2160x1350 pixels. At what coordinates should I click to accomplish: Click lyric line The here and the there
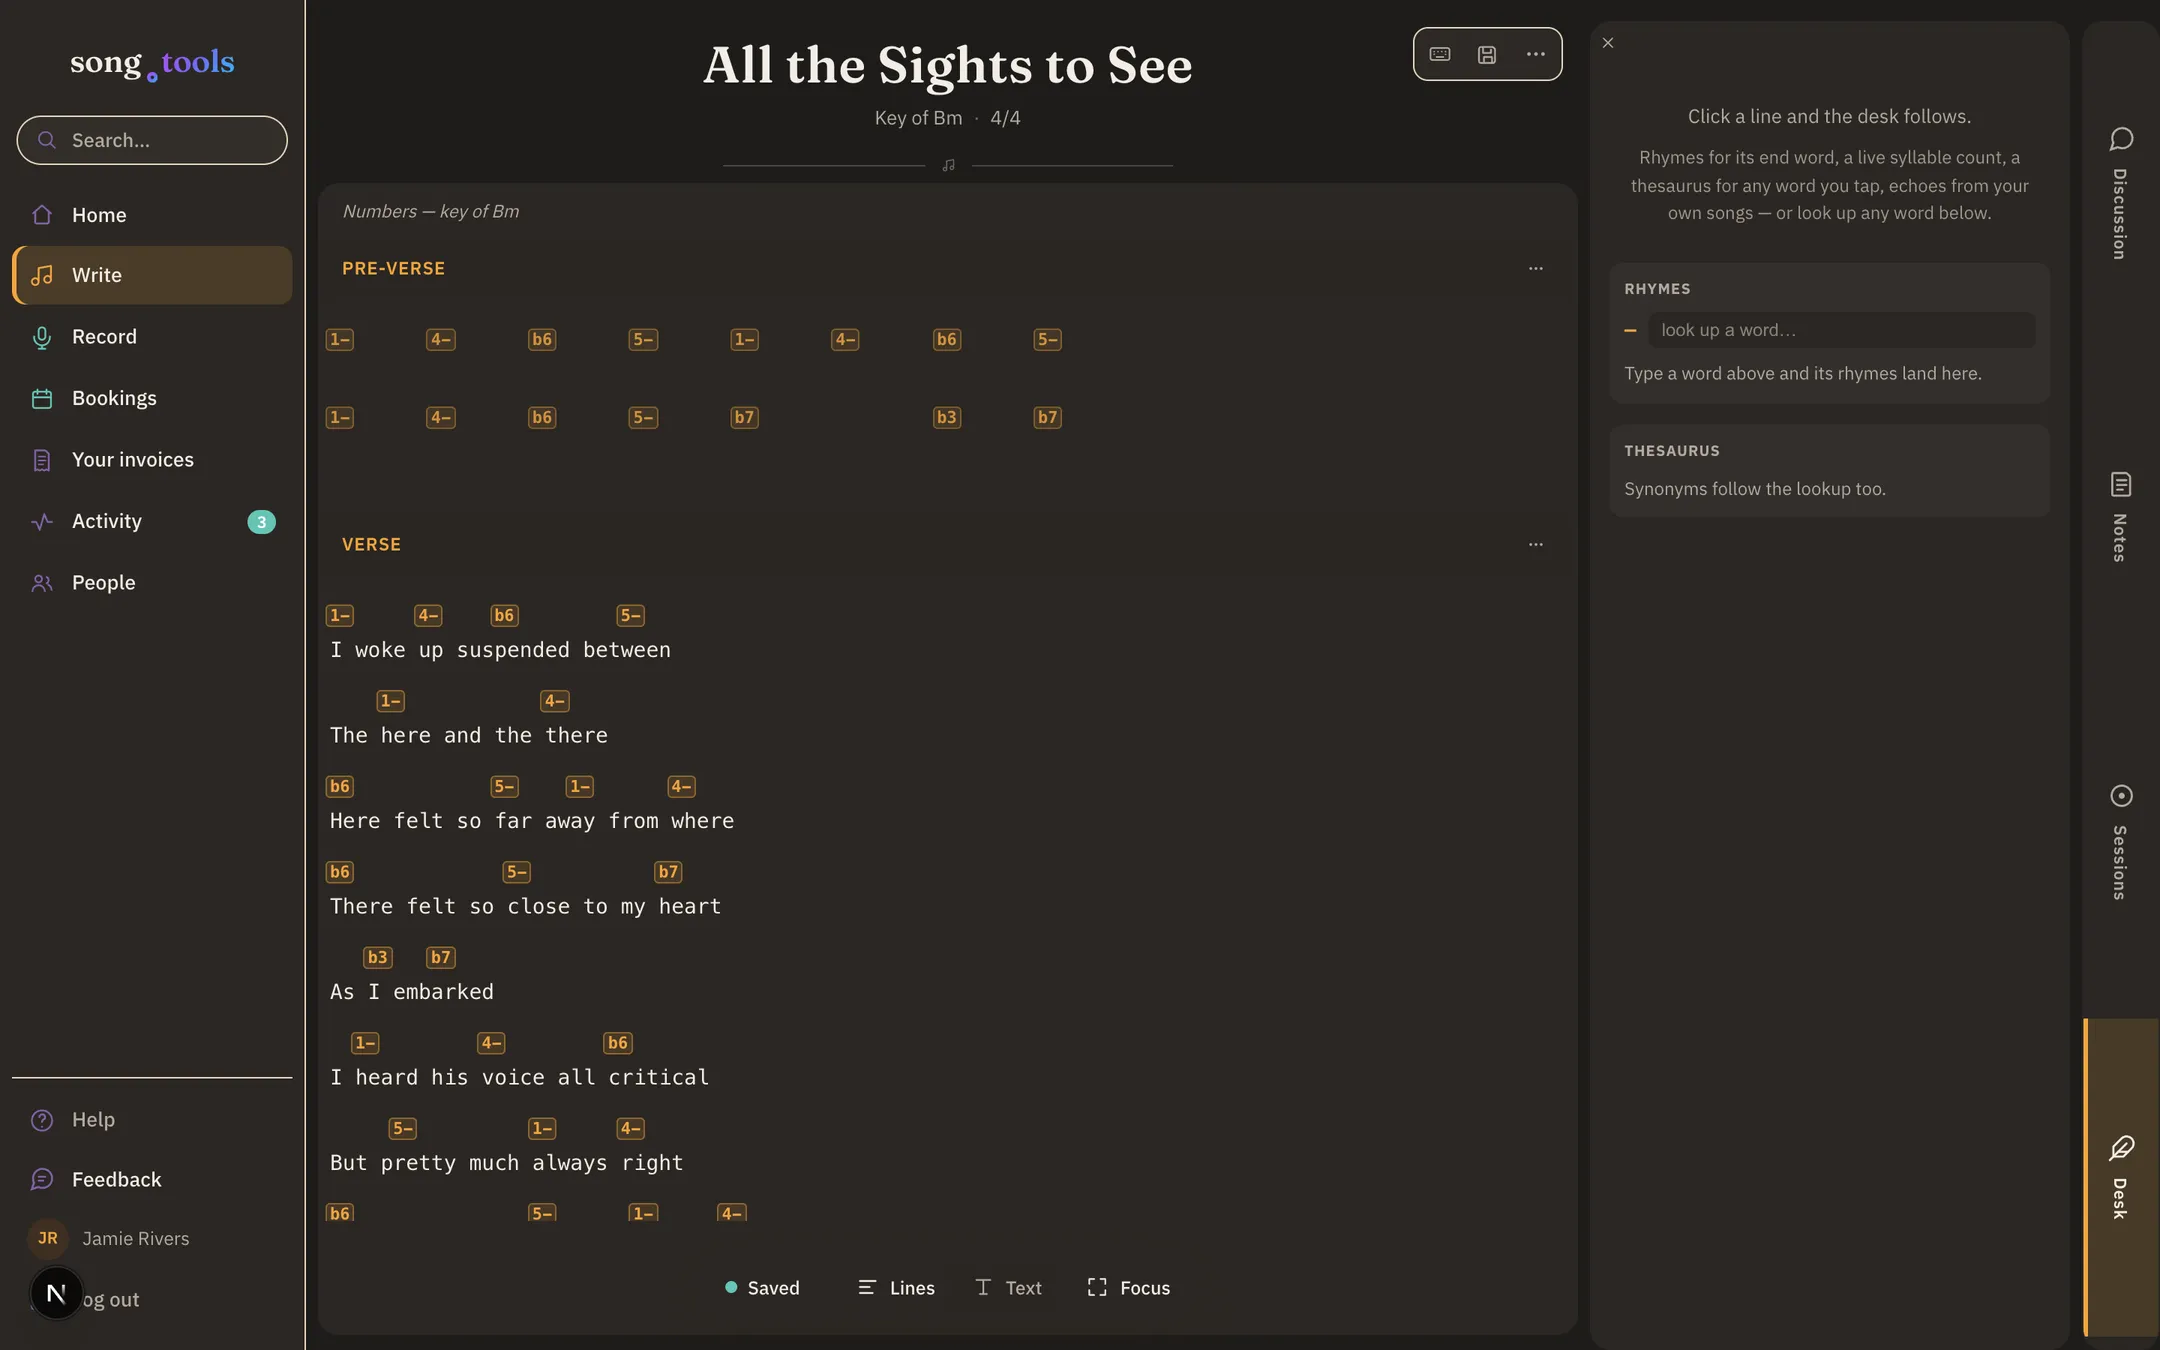[468, 736]
